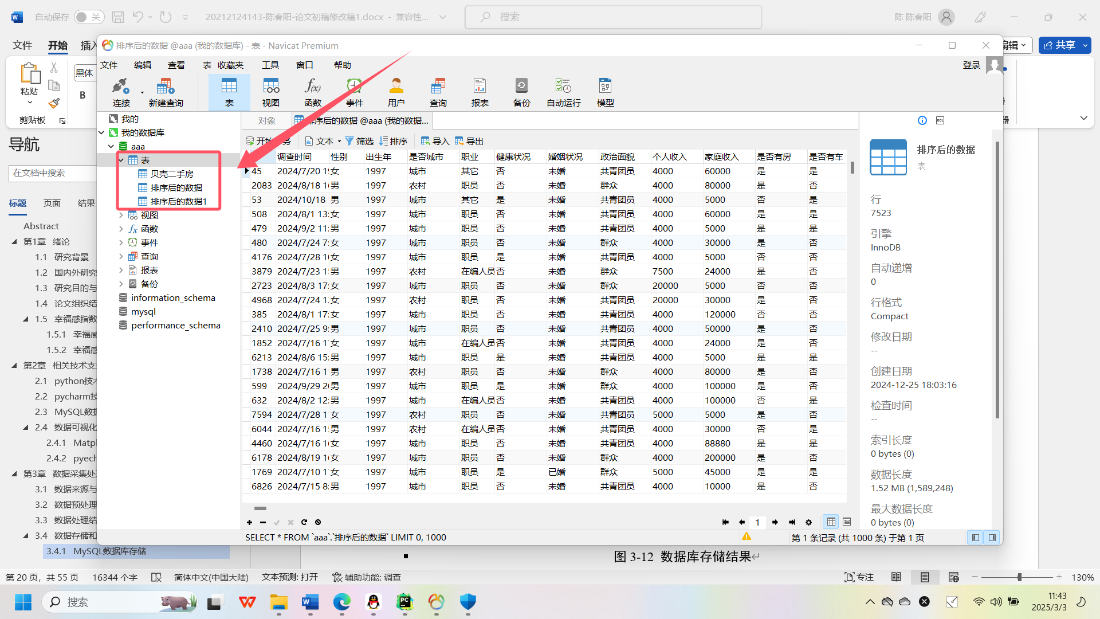
Task: Switch Word to web layout view
Action: point(953,577)
